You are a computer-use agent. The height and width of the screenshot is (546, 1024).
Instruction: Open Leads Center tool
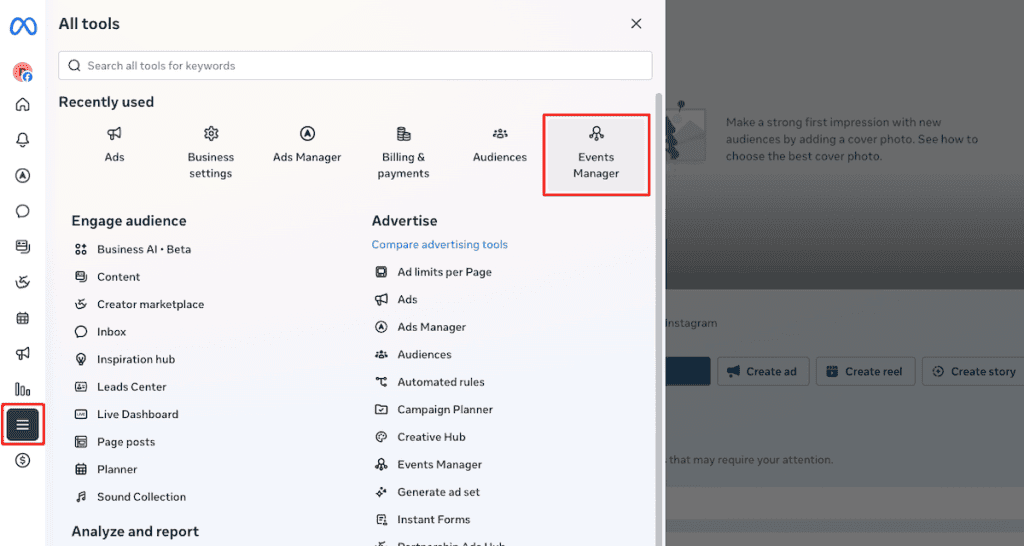tap(120, 387)
